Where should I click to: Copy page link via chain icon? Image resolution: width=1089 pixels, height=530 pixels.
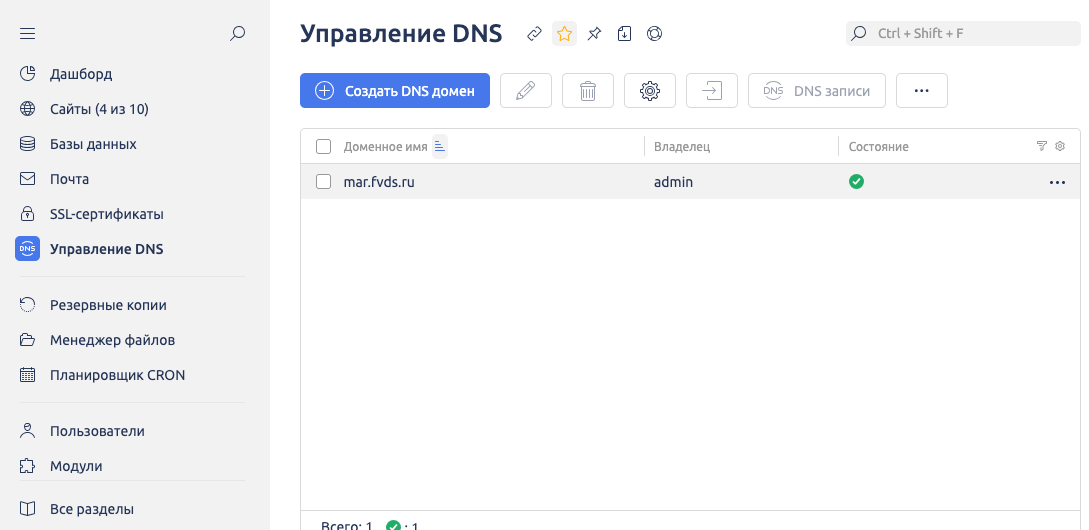pos(535,34)
